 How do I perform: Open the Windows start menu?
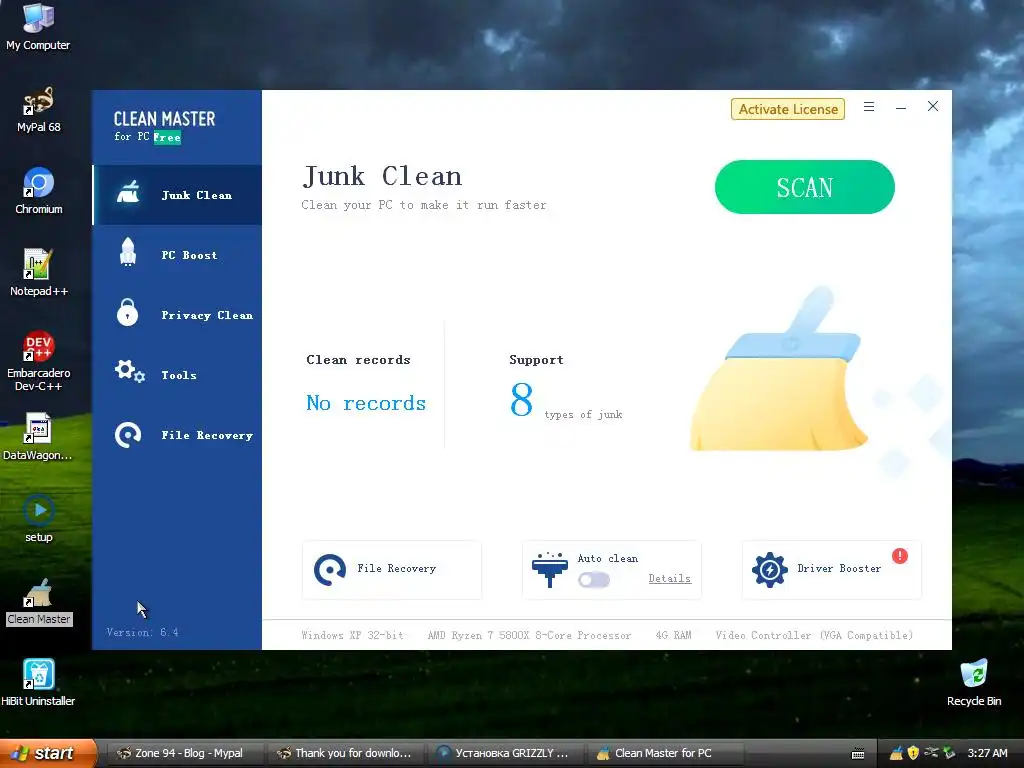click(48, 753)
